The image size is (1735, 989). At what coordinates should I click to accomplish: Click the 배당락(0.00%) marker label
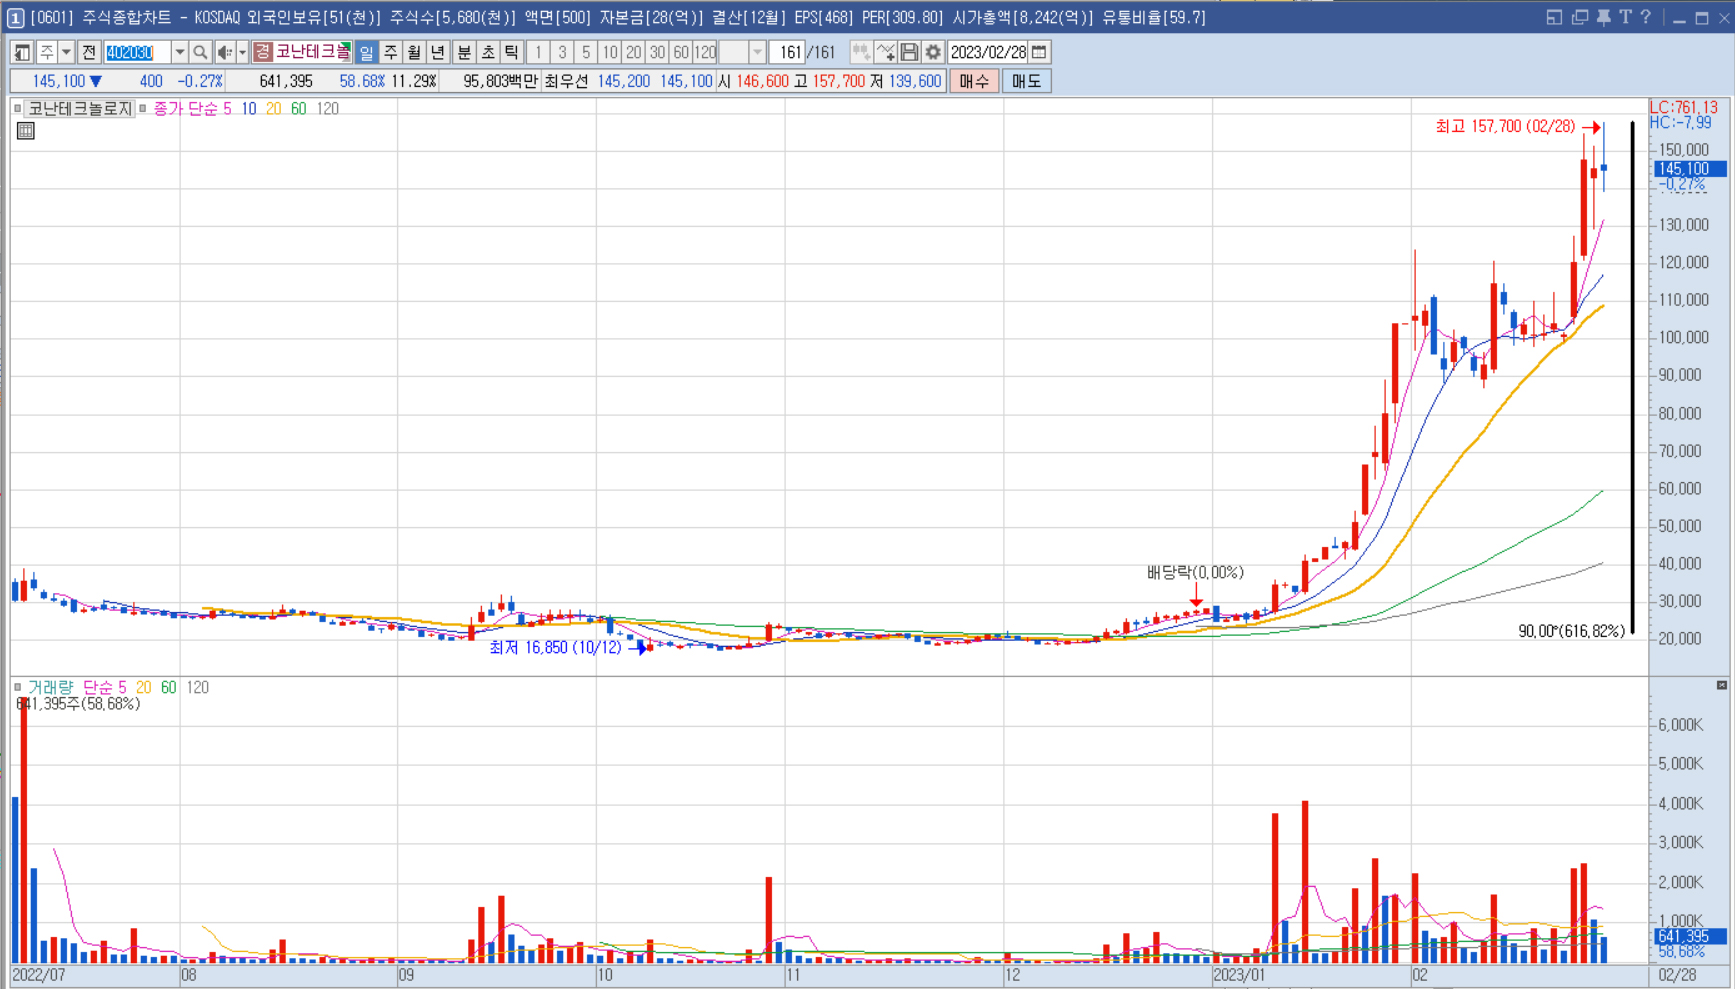[x=1195, y=572]
